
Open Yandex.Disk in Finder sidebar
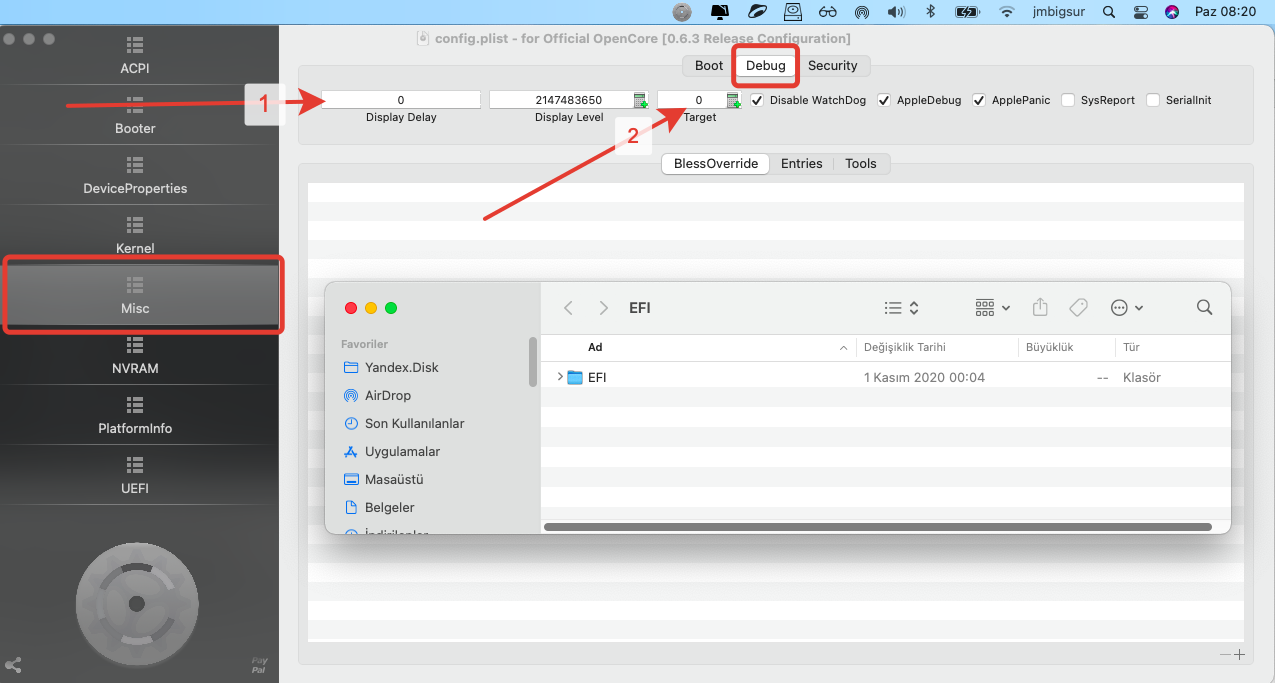[x=401, y=367]
